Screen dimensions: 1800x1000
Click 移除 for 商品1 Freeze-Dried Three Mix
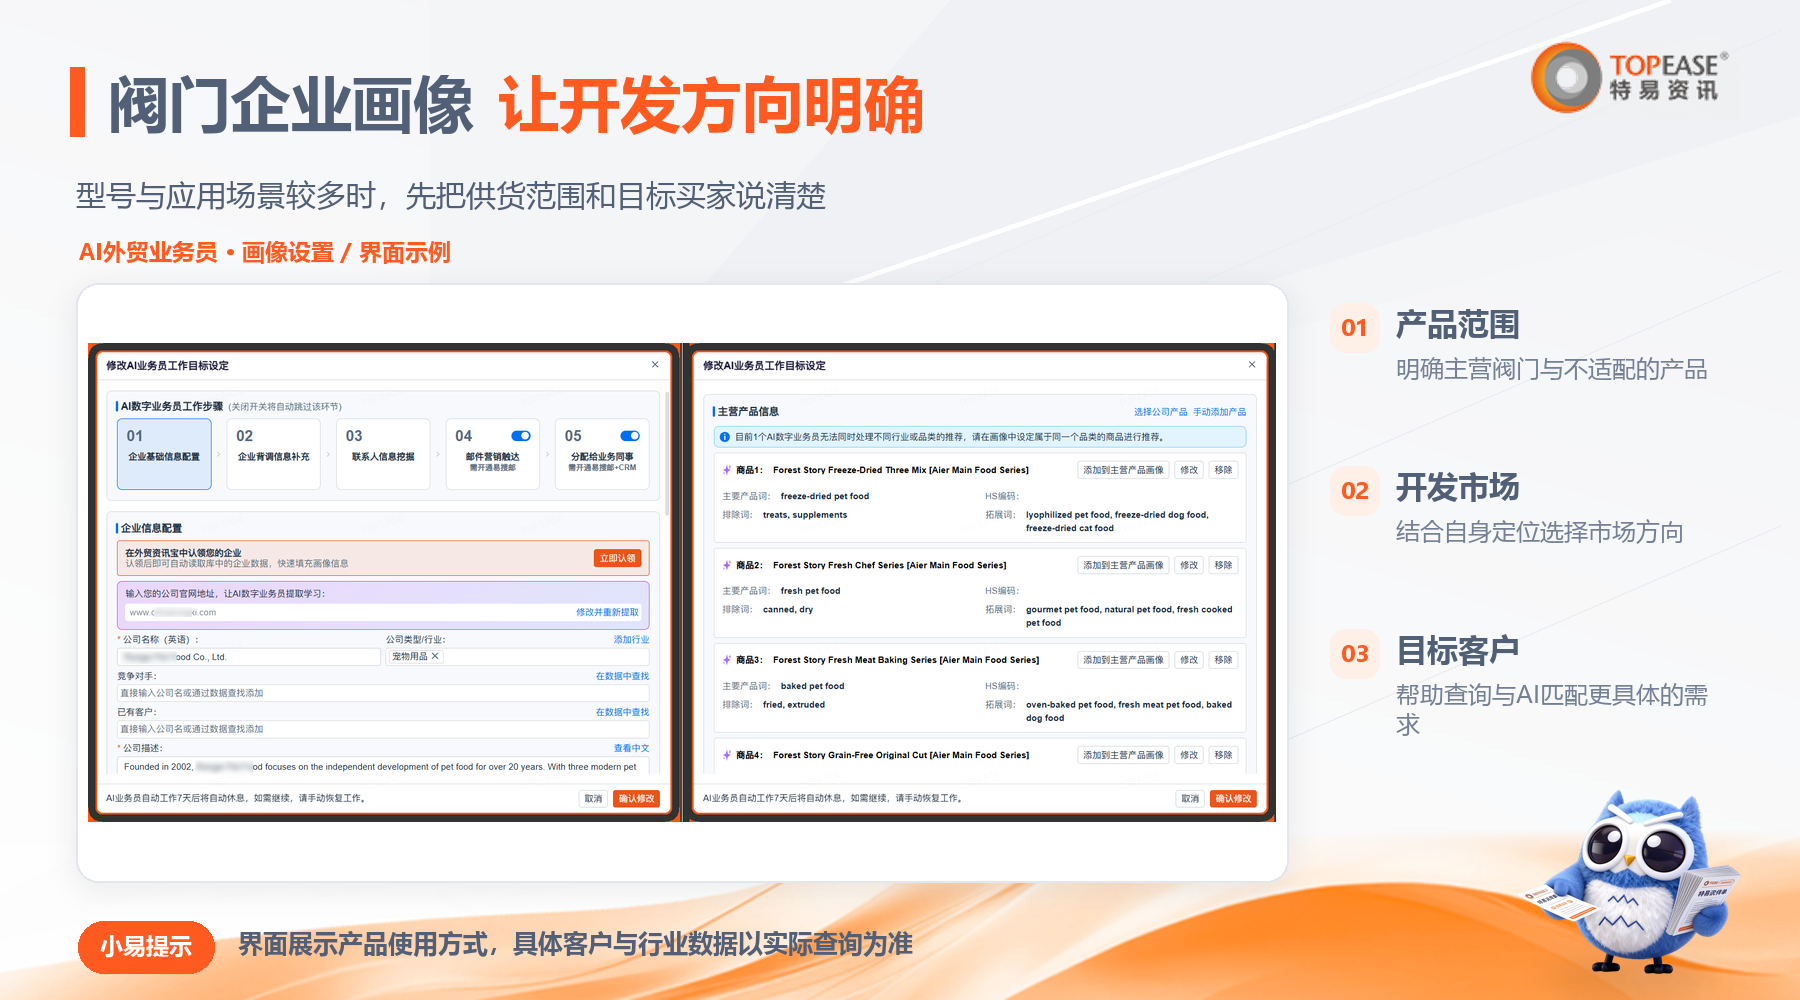point(1223,470)
